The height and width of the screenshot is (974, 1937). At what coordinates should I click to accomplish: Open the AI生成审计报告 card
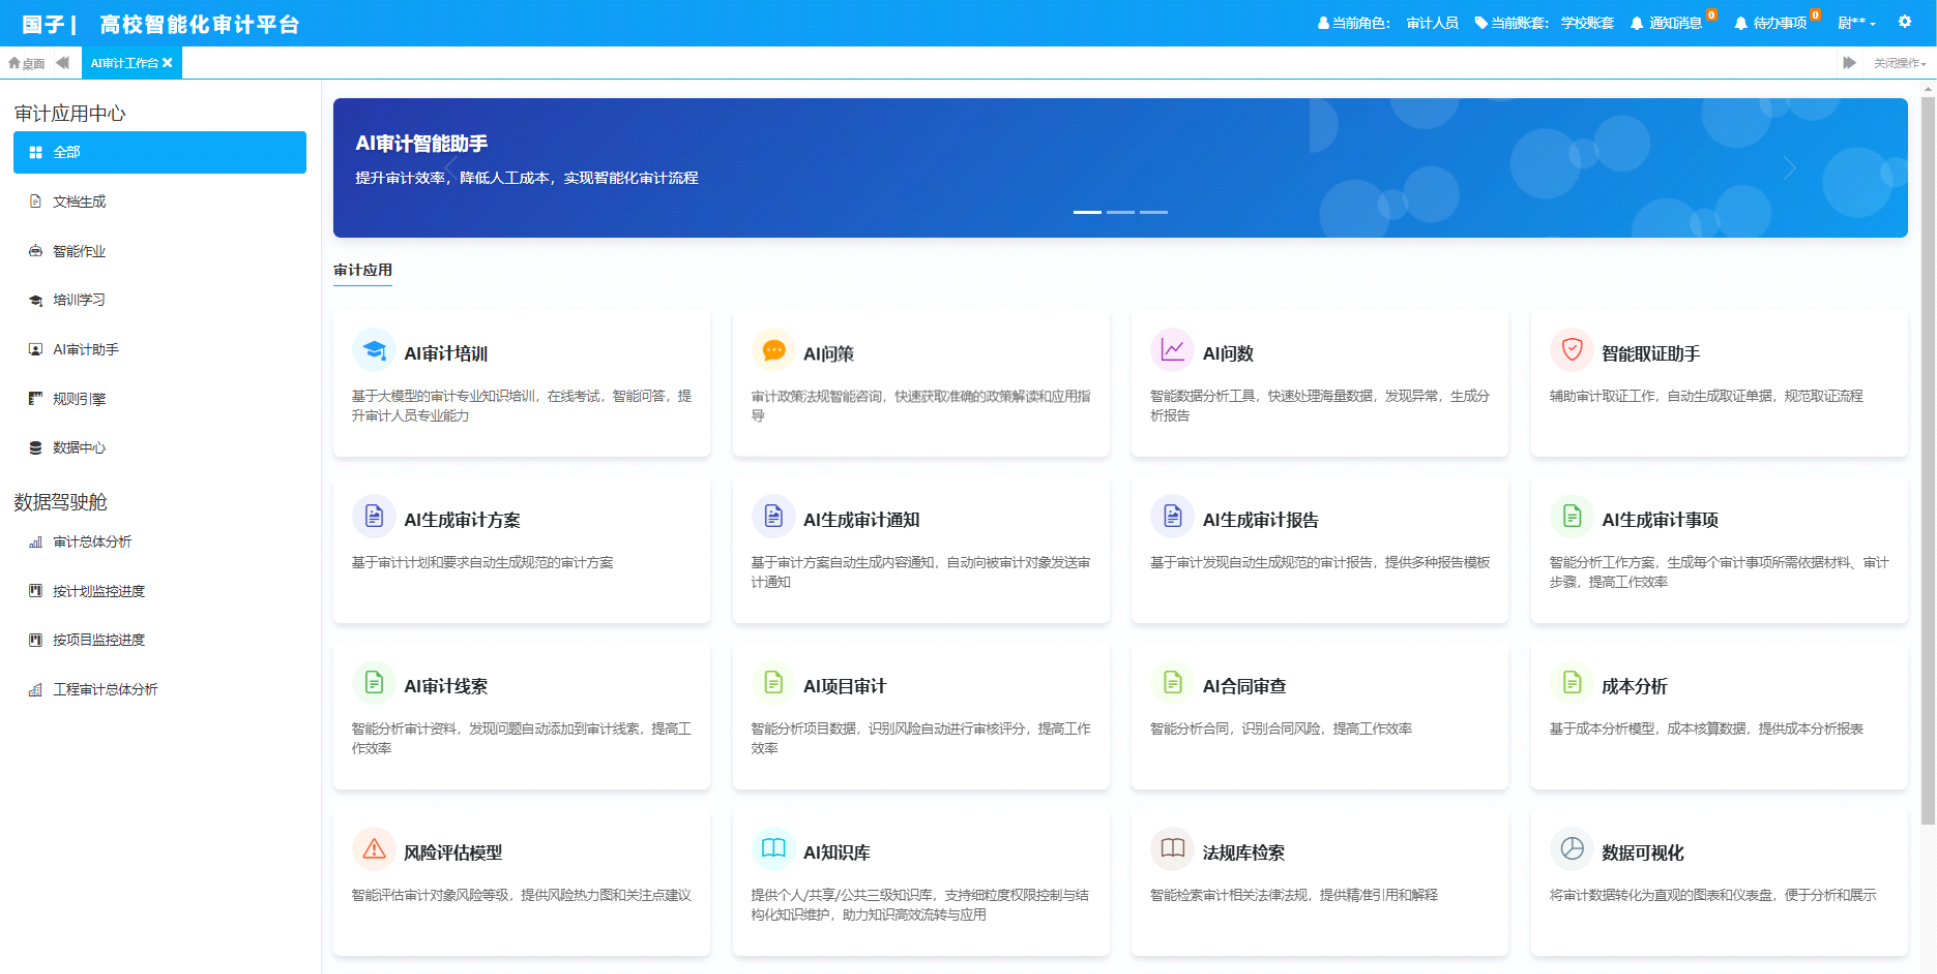coord(1319,549)
